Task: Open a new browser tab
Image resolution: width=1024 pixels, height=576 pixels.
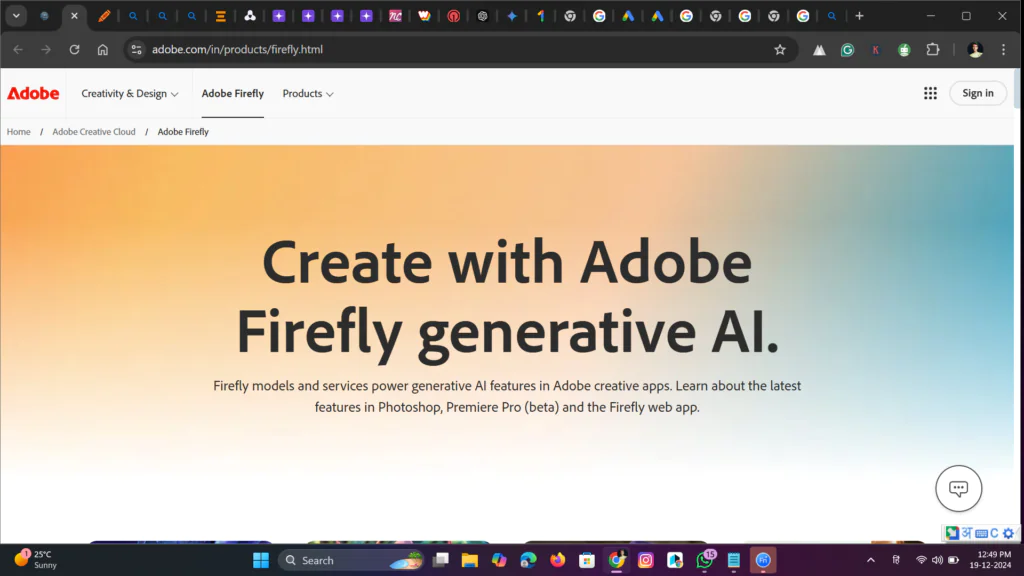Action: tap(859, 16)
